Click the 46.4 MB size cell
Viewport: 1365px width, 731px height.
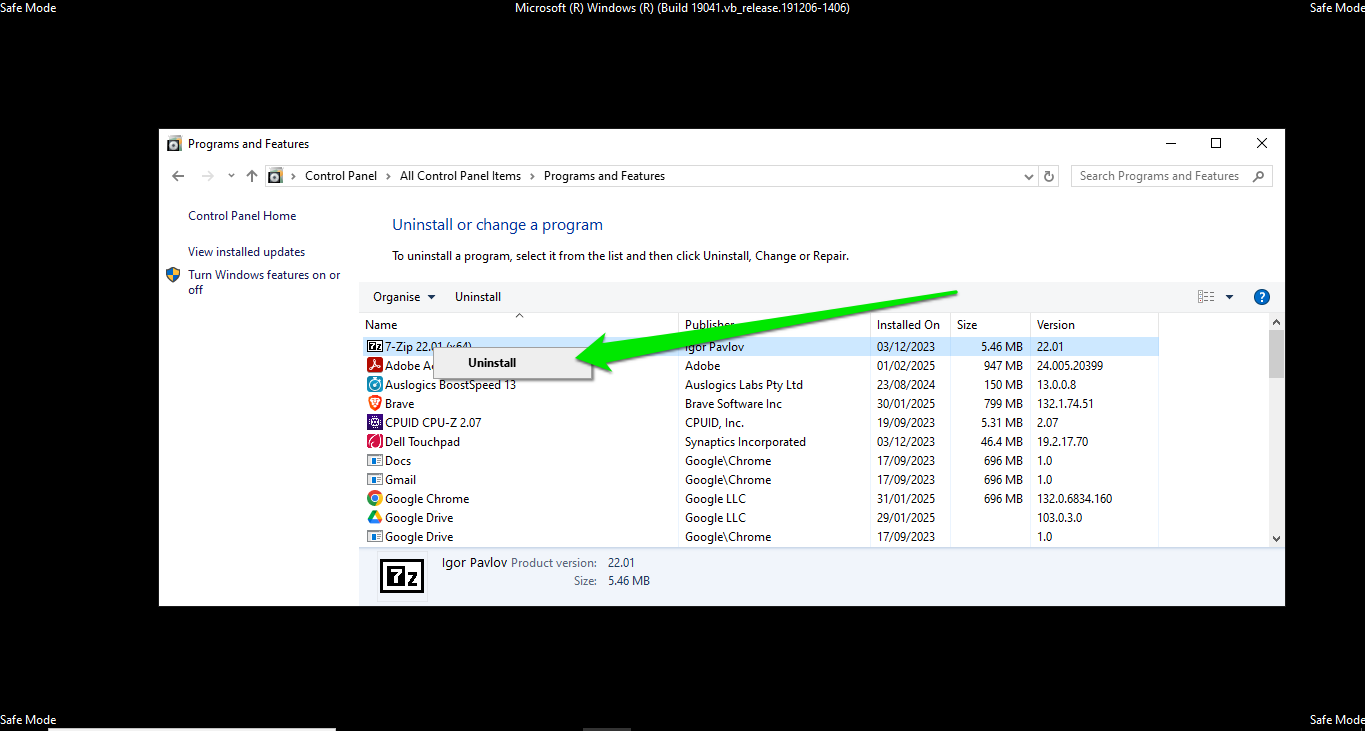point(1001,442)
